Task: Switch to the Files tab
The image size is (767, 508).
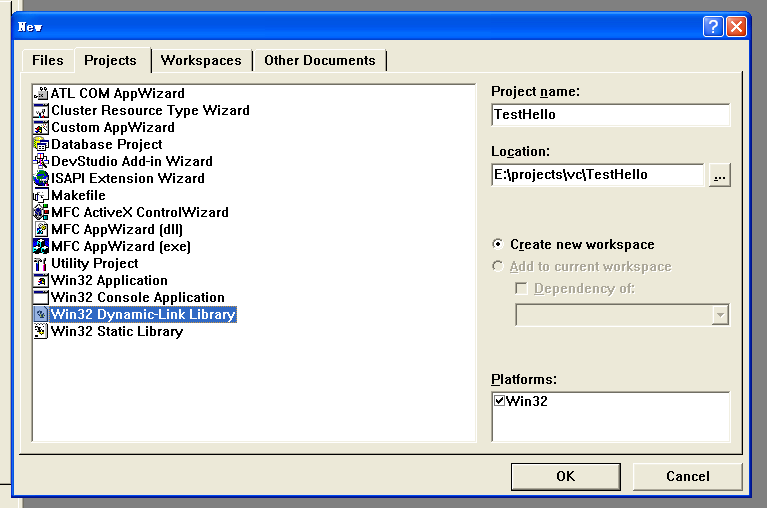Action: tap(48, 61)
